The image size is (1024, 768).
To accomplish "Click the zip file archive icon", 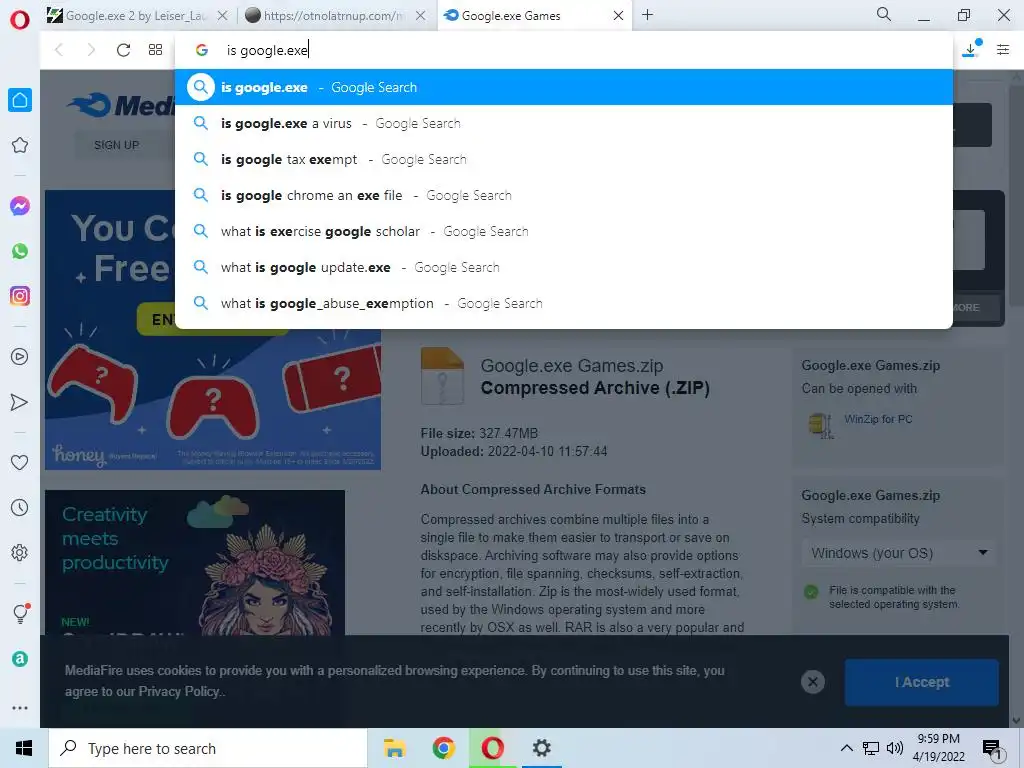I will [x=442, y=376].
